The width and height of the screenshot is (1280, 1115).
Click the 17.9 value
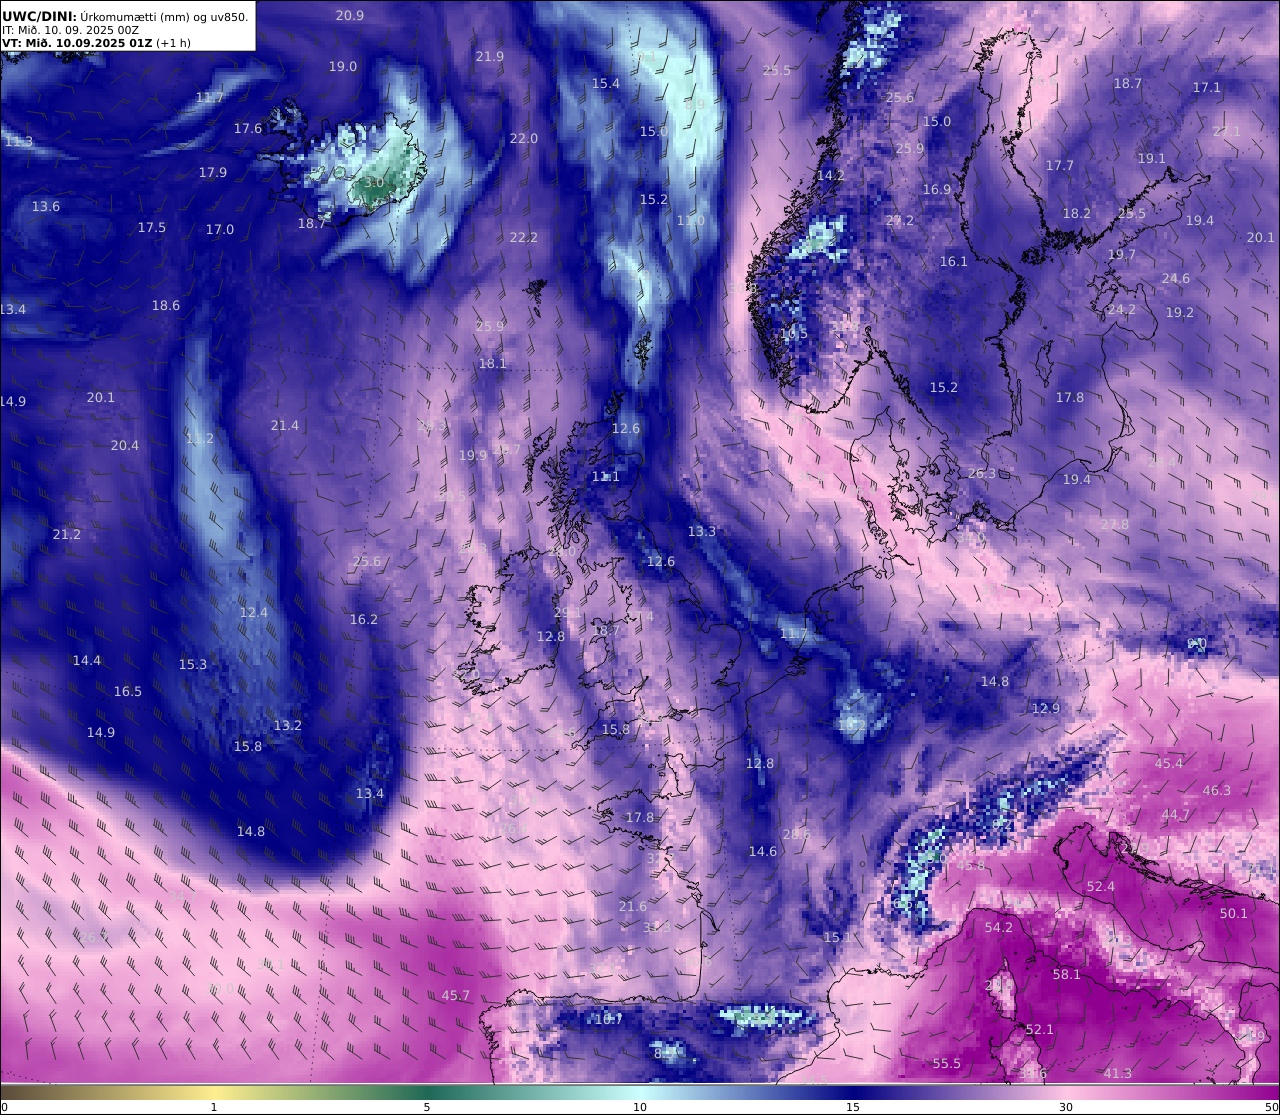point(213,172)
